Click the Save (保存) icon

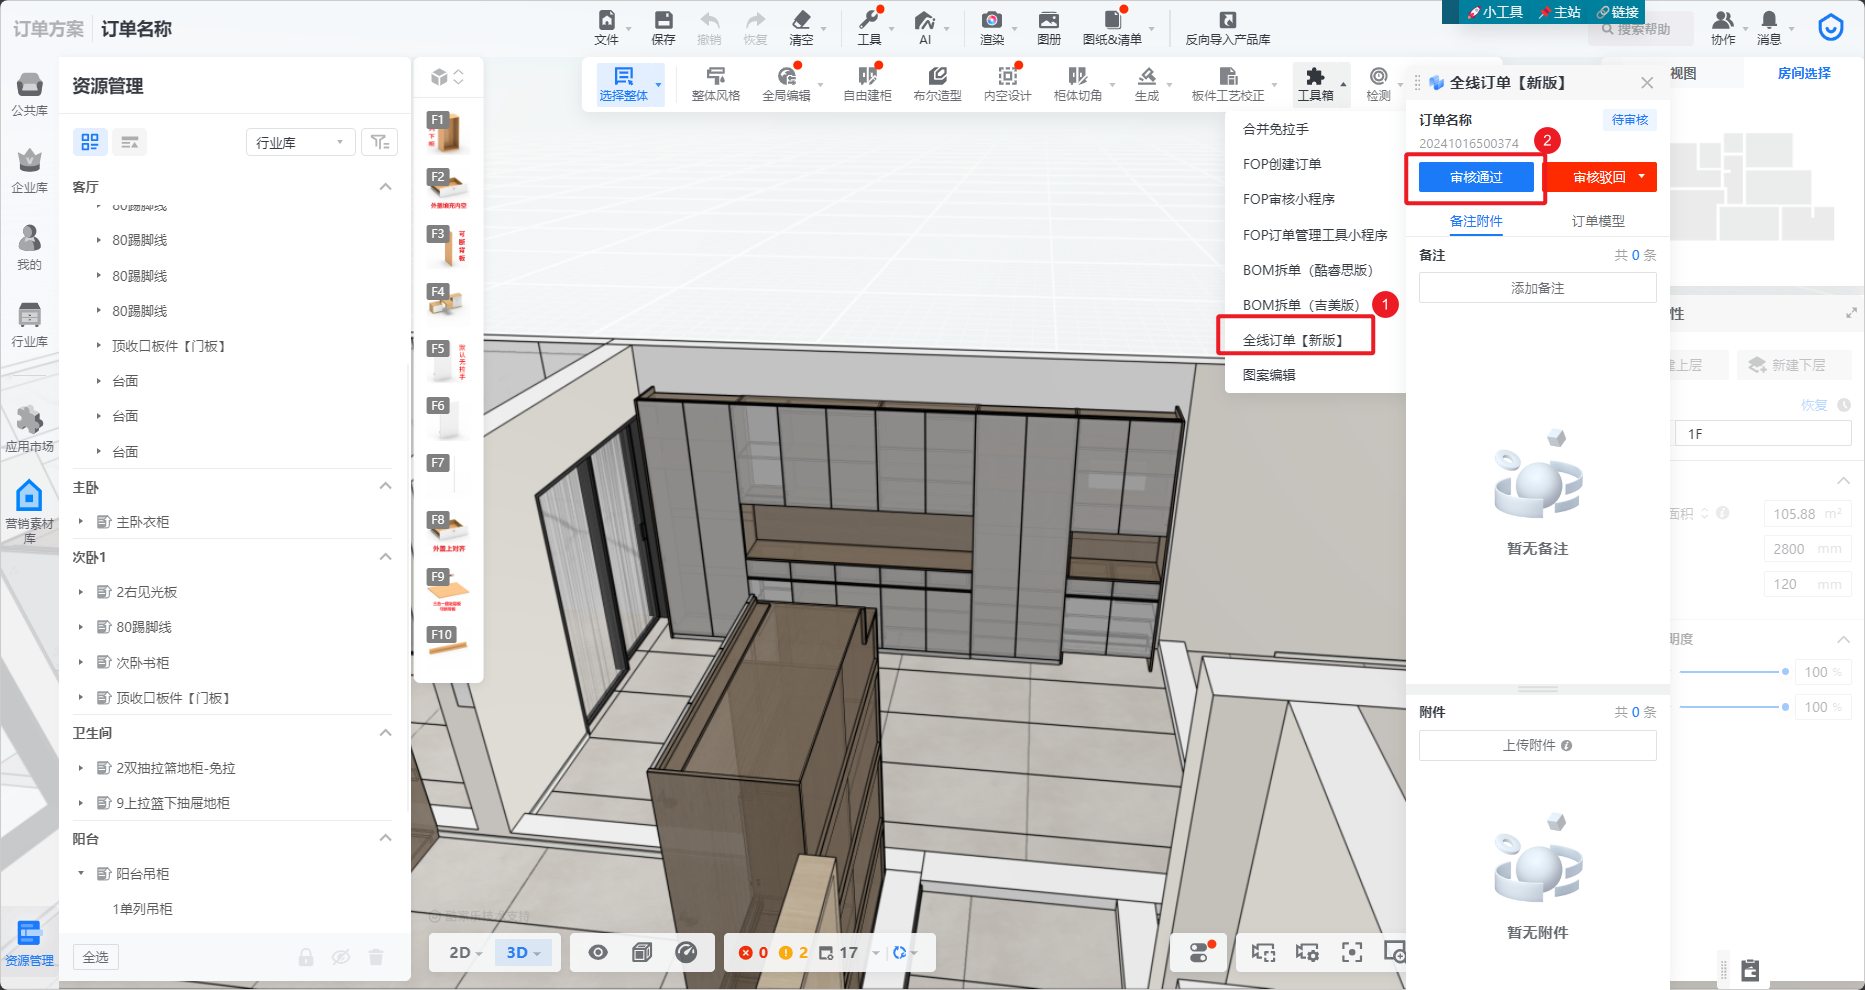pos(663,27)
